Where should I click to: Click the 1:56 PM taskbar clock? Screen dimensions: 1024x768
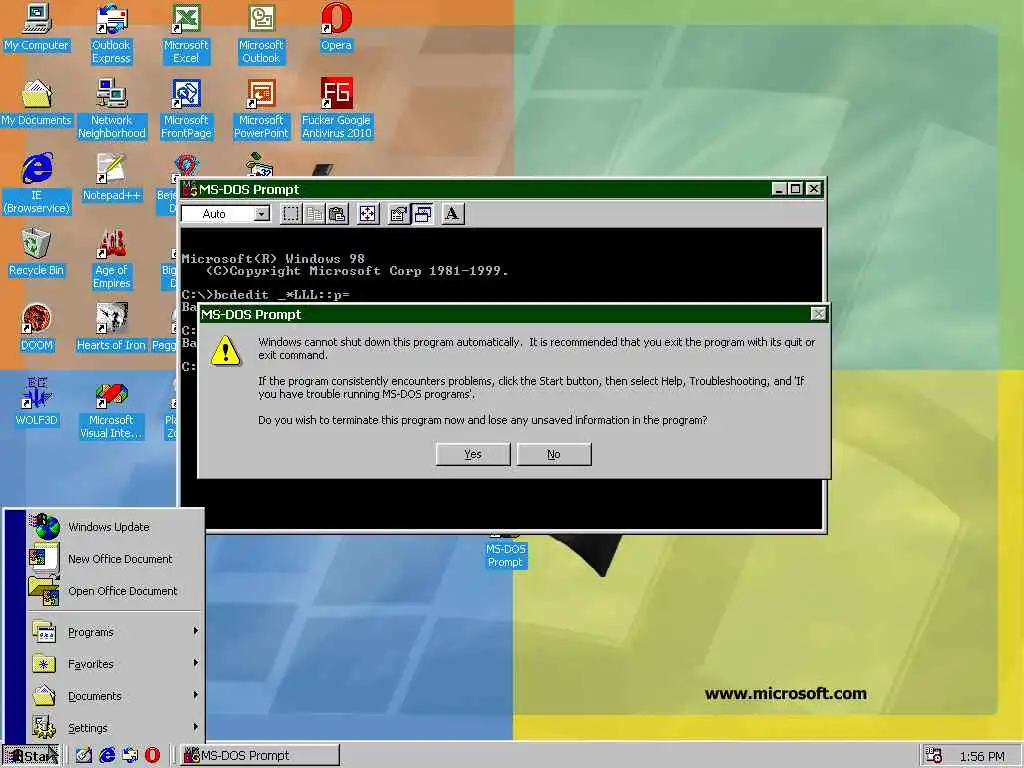(982, 756)
